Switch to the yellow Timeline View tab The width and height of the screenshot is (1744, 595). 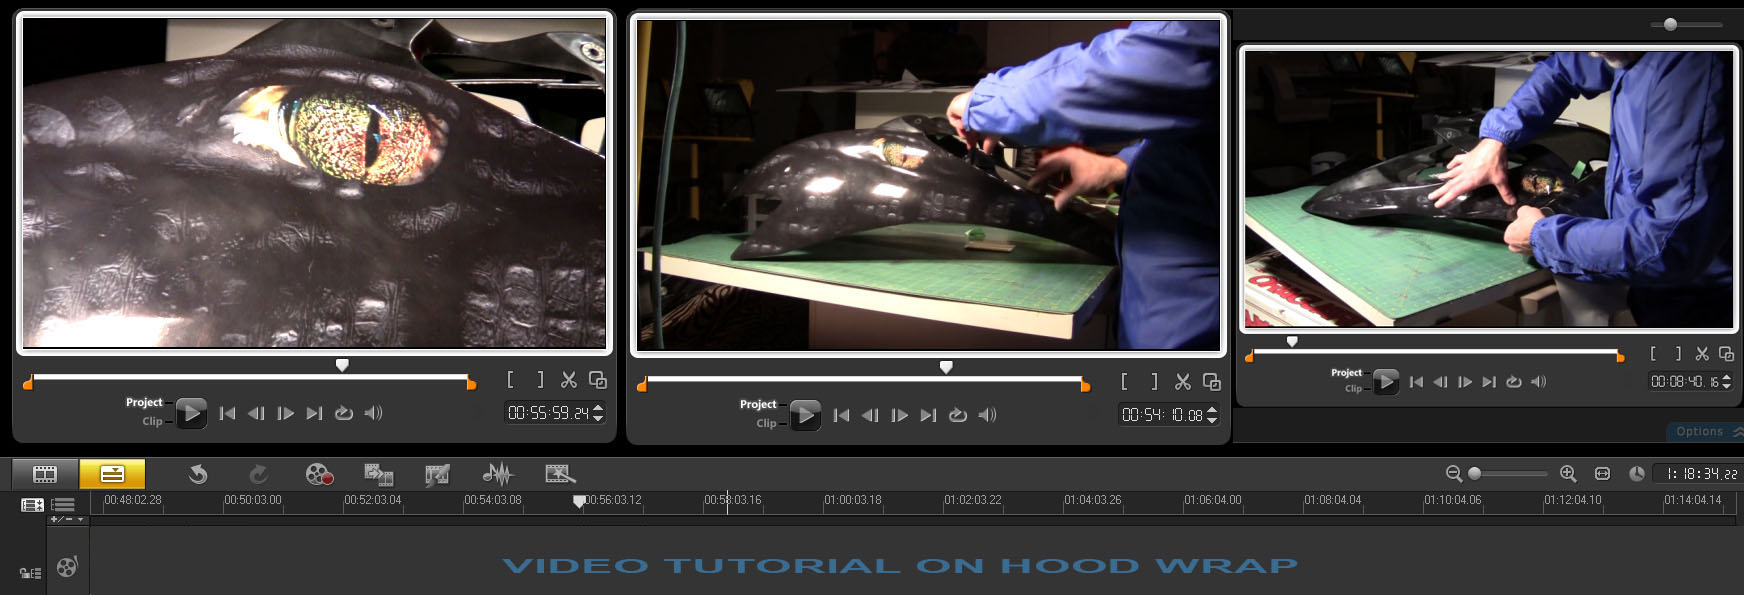tap(112, 474)
